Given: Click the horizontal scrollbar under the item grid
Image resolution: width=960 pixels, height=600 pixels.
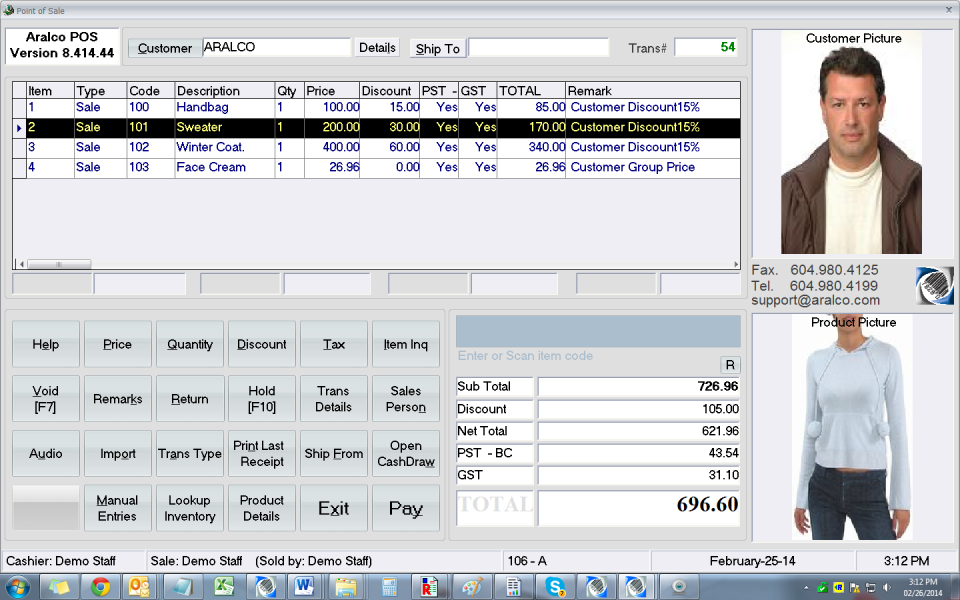Looking at the screenshot, I should click(60, 263).
